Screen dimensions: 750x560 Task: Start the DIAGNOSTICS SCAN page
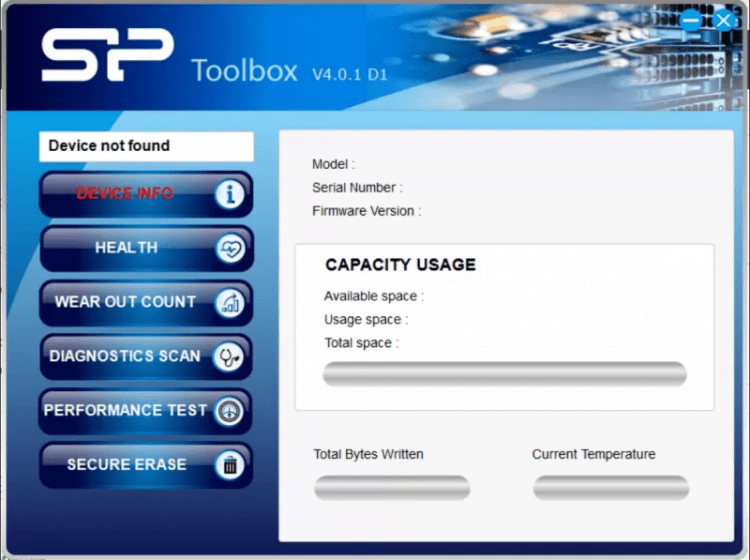coord(146,357)
